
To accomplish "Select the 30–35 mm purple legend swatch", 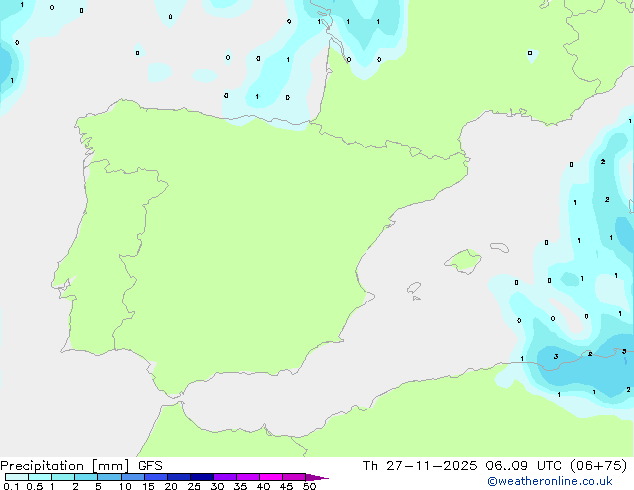I will point(225,477).
